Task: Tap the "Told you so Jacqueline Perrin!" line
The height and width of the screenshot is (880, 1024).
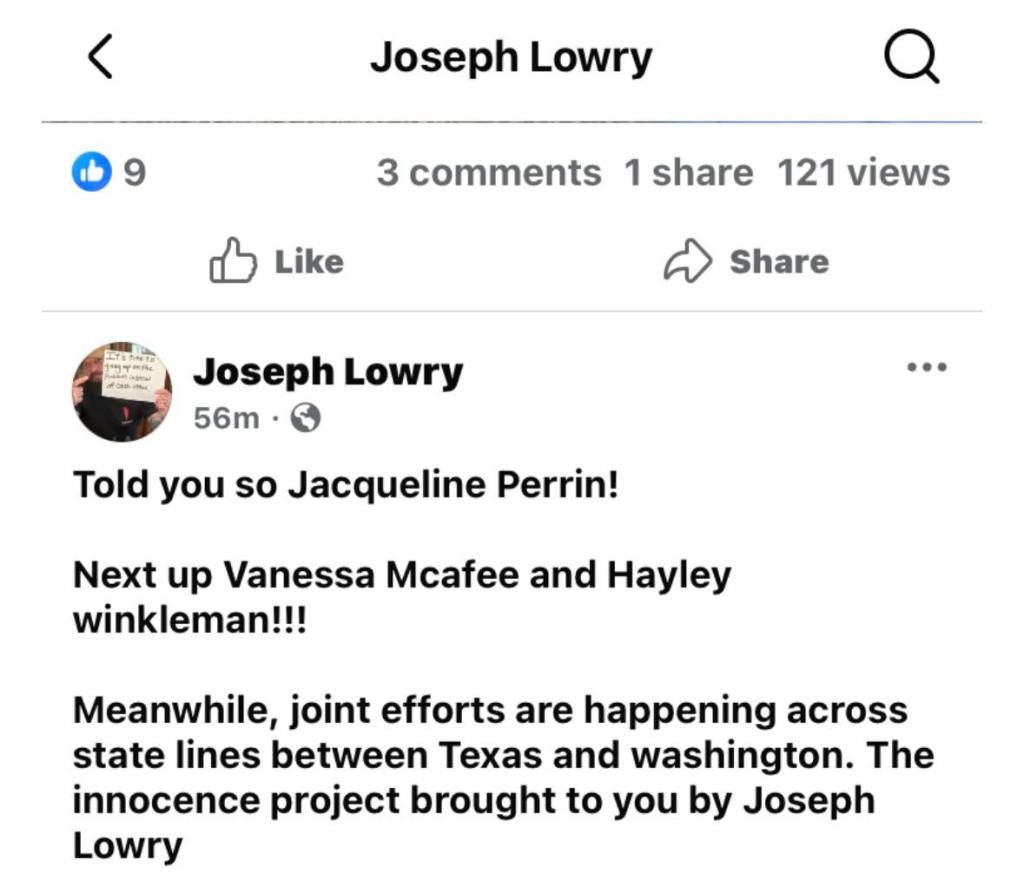Action: pos(346,486)
